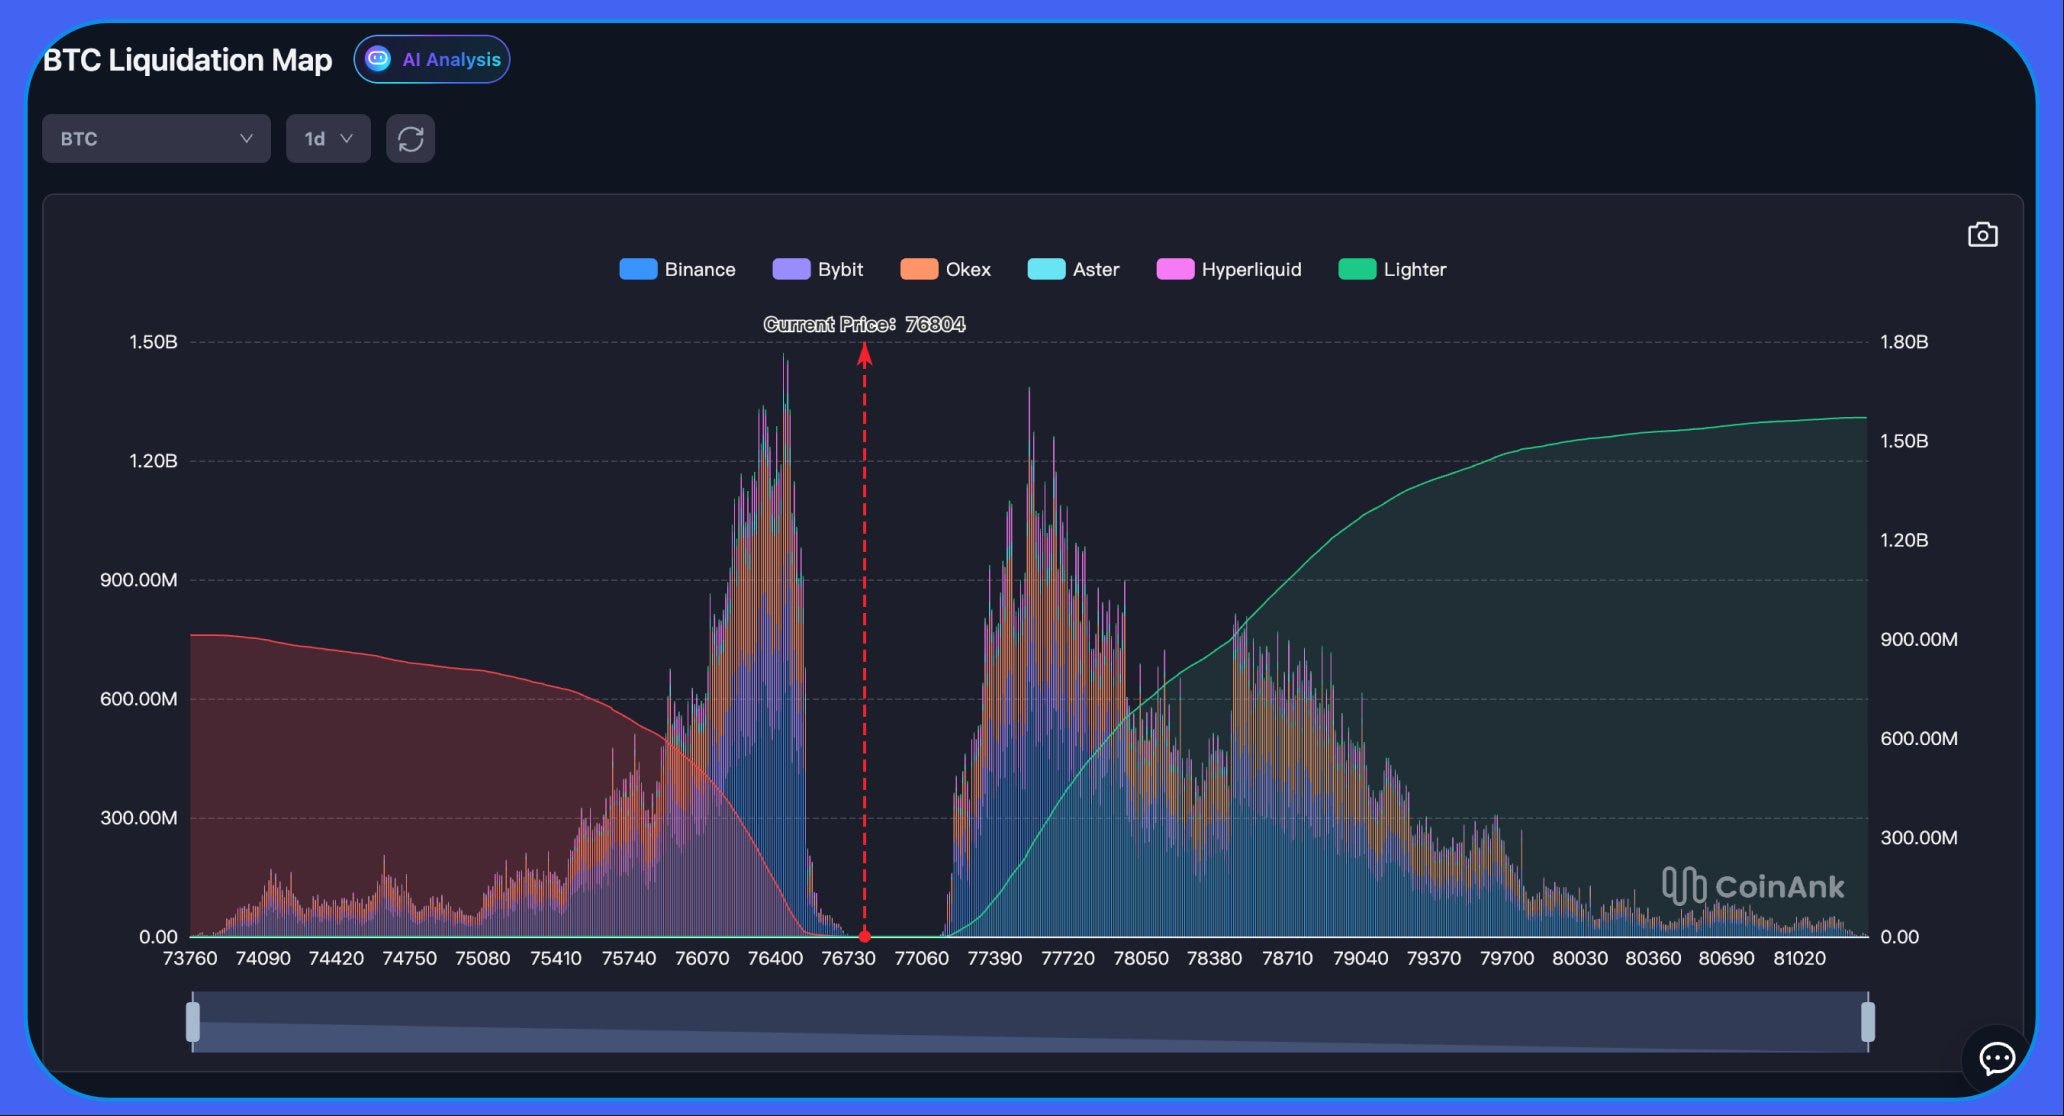The width and height of the screenshot is (2064, 1116).
Task: Click the red current price marker dot
Action: click(865, 937)
